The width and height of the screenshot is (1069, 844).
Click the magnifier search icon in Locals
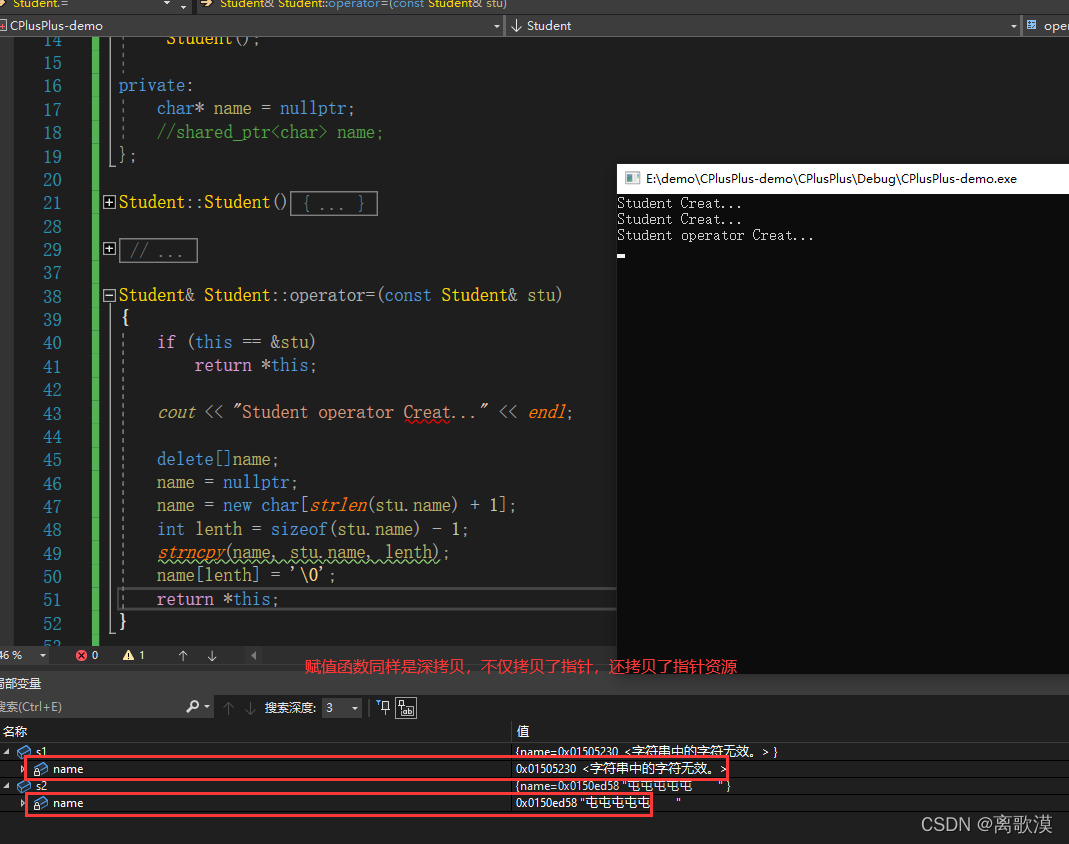[x=193, y=707]
